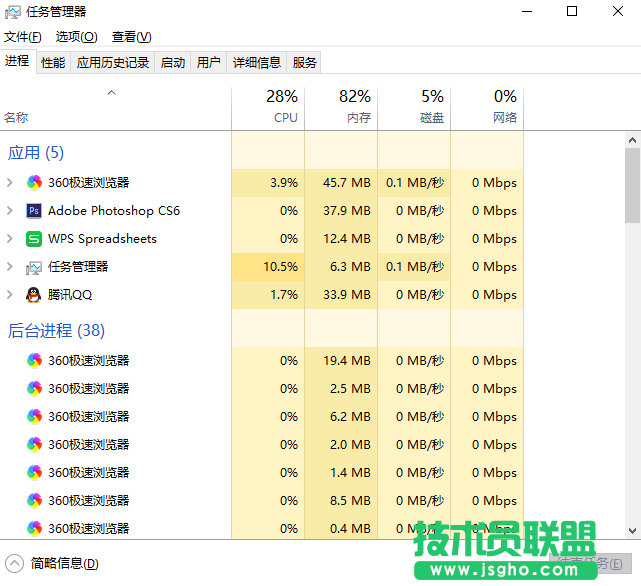Sort processes by the 磁盘 column
Viewport: 641px width, 586px height.
[x=414, y=108]
